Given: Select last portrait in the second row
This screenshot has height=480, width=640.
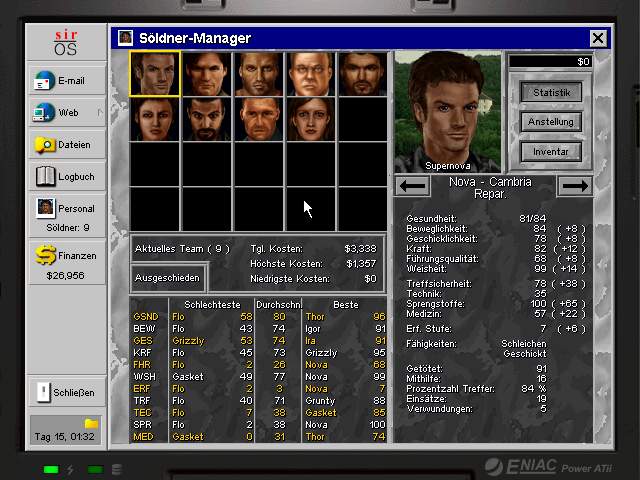Looking at the screenshot, I should click(311, 120).
